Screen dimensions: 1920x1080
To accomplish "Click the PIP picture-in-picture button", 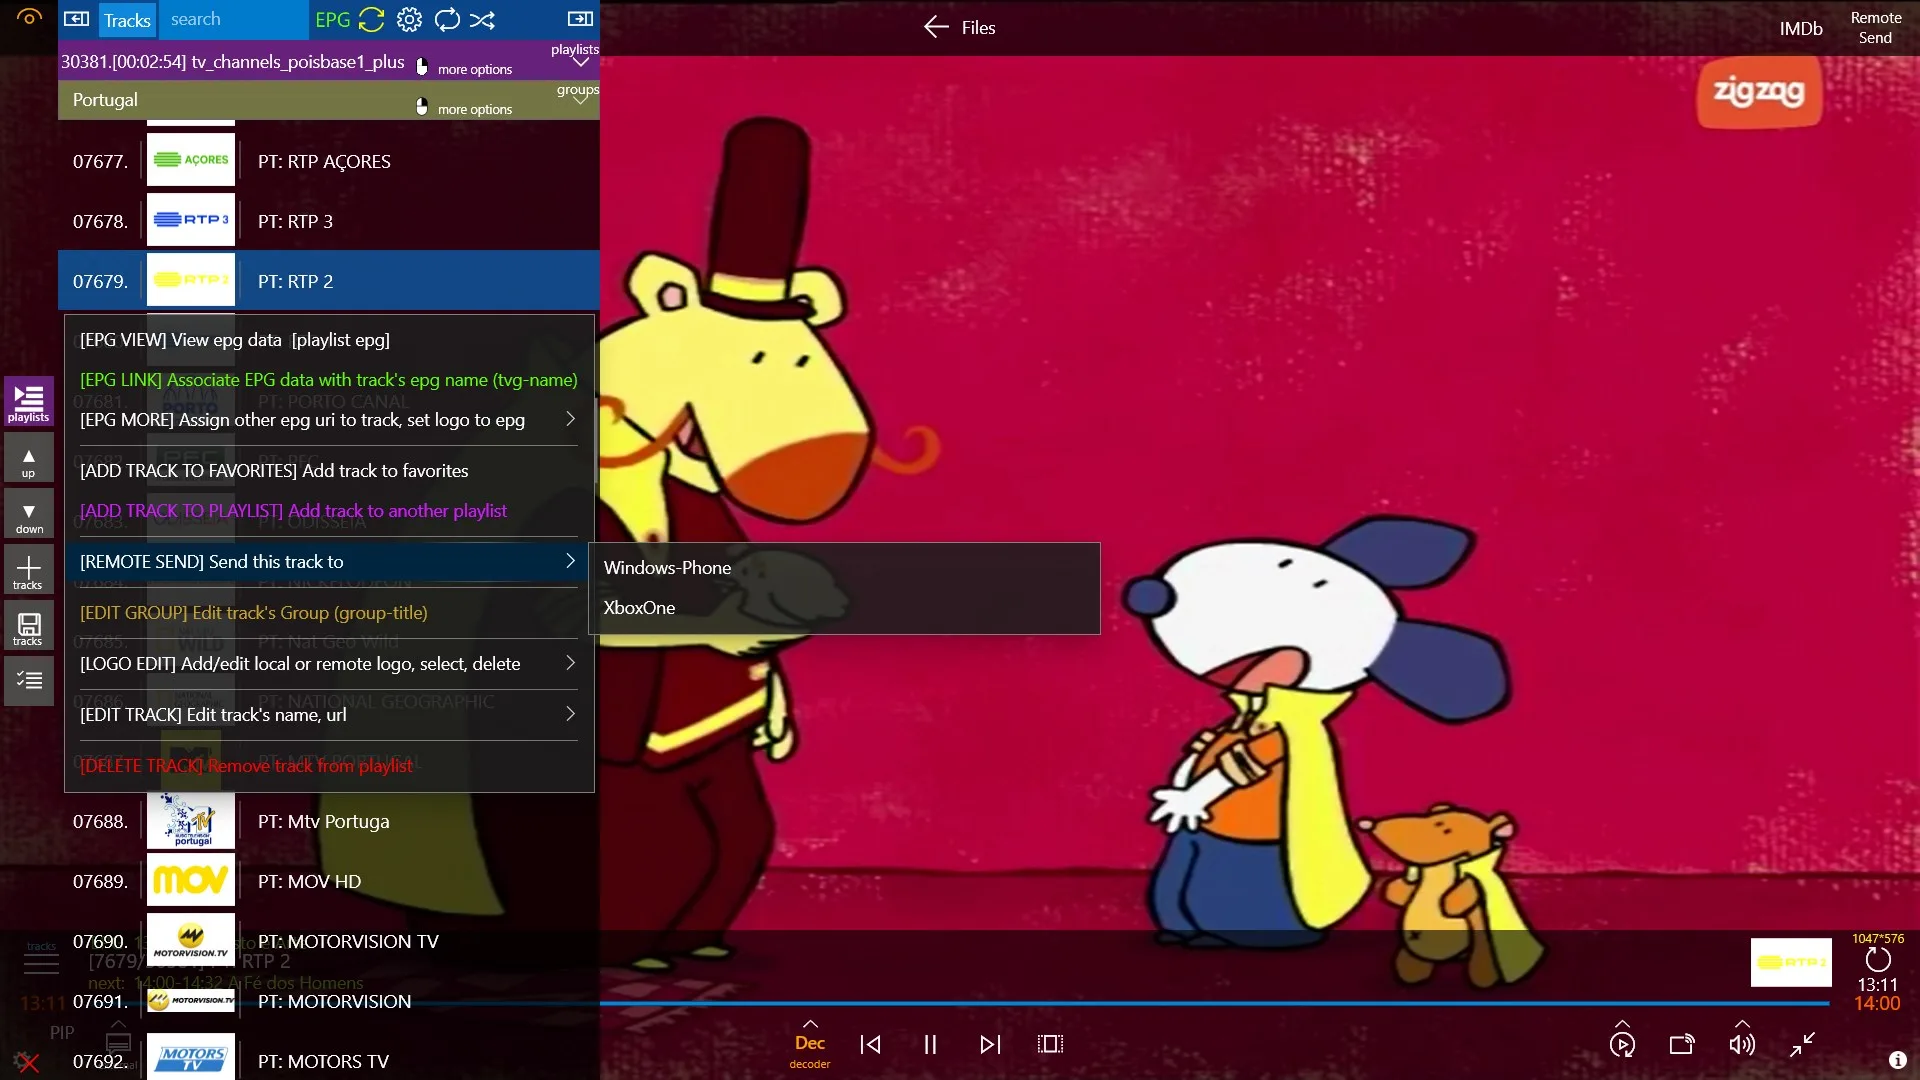I will tap(62, 1032).
